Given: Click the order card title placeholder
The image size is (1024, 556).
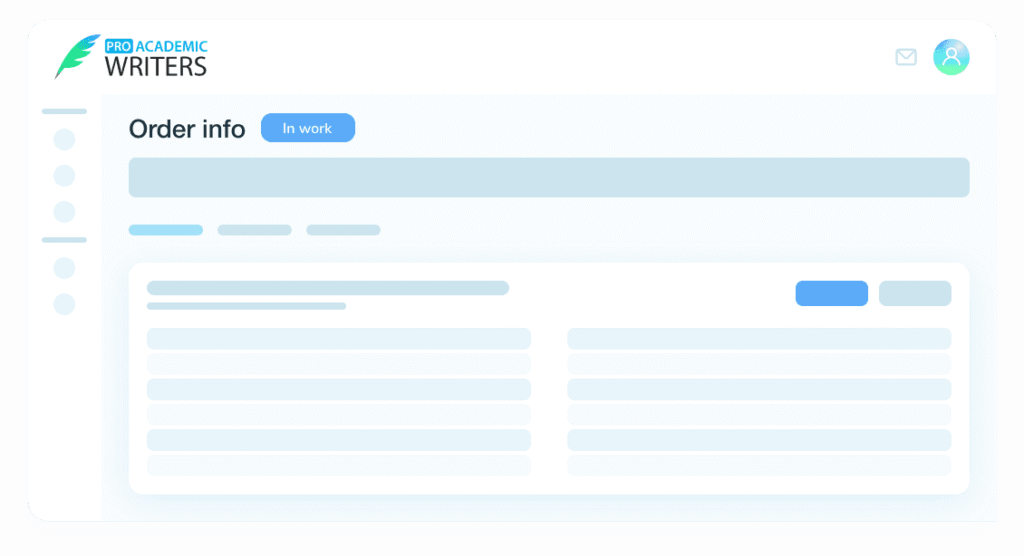Looking at the screenshot, I should coord(327,288).
